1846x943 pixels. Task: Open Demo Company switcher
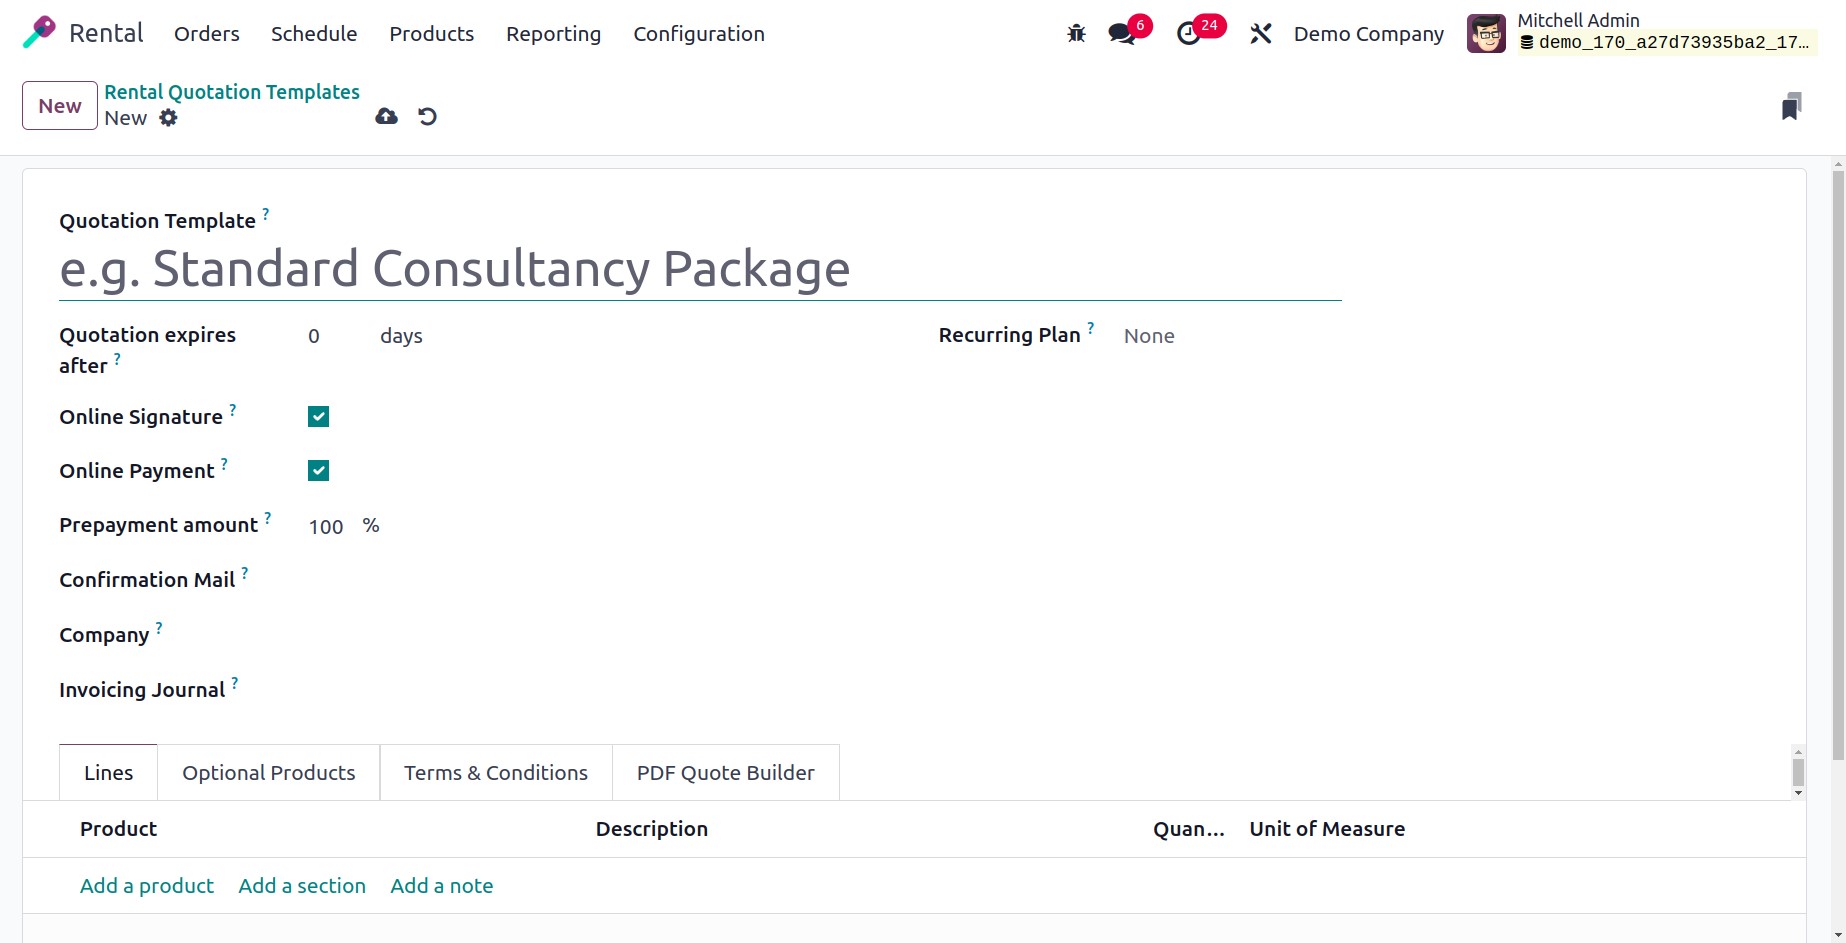(x=1368, y=34)
